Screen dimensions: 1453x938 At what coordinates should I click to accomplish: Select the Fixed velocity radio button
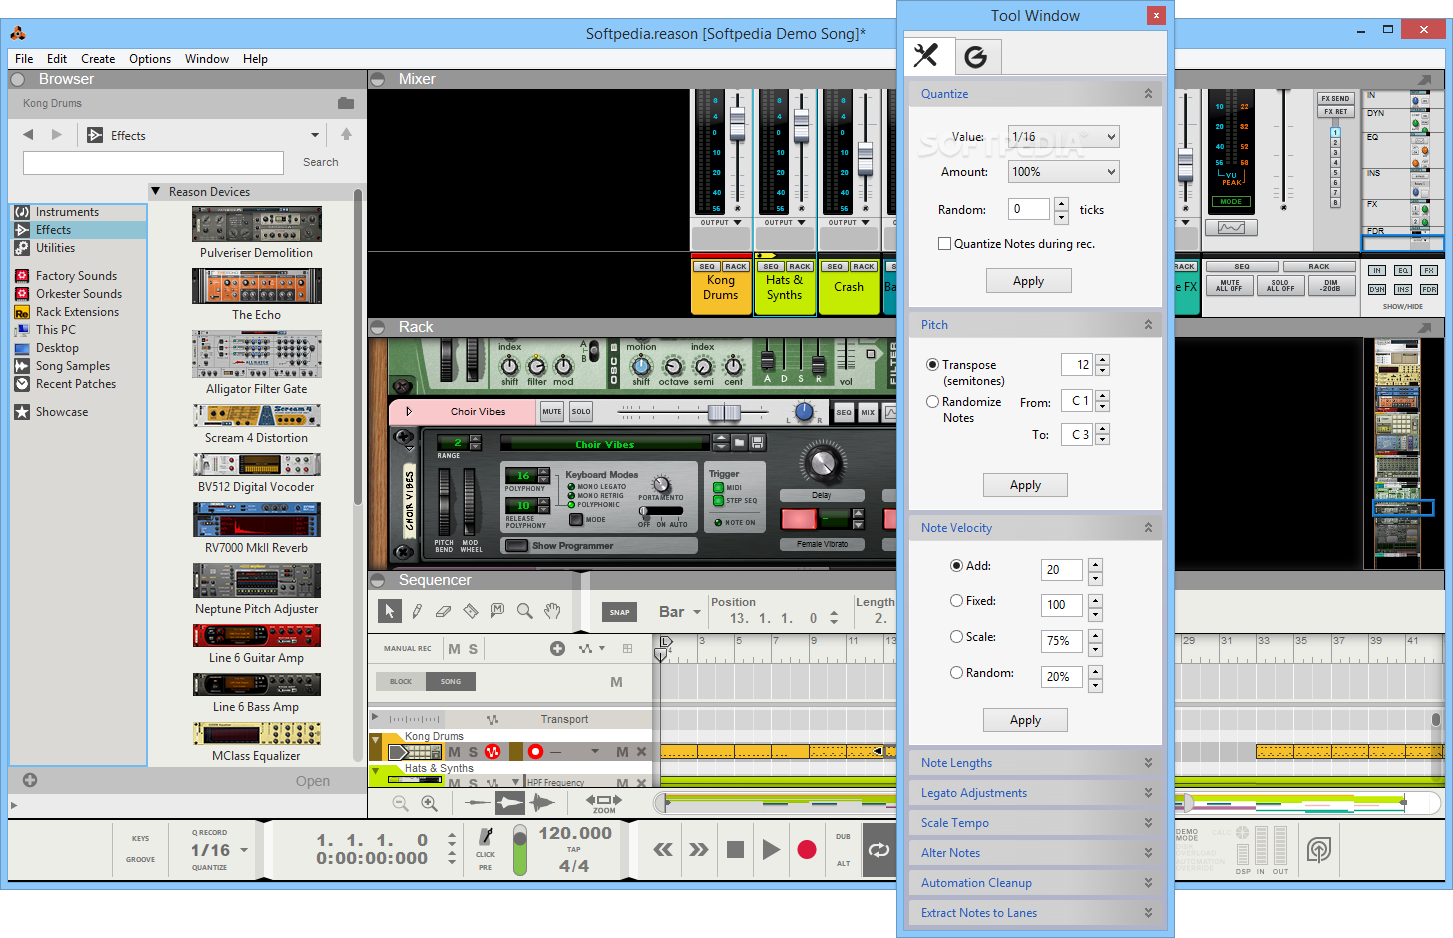[956, 601]
